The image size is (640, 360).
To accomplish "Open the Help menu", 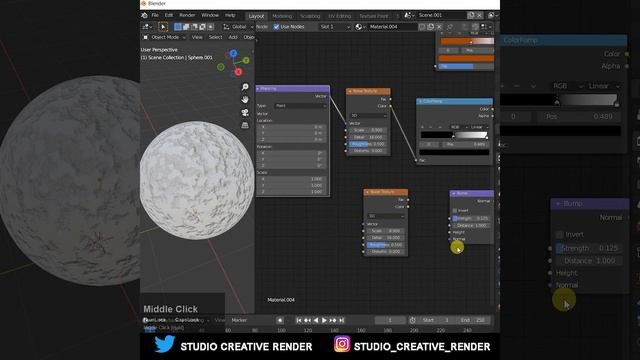I will 230,16.
